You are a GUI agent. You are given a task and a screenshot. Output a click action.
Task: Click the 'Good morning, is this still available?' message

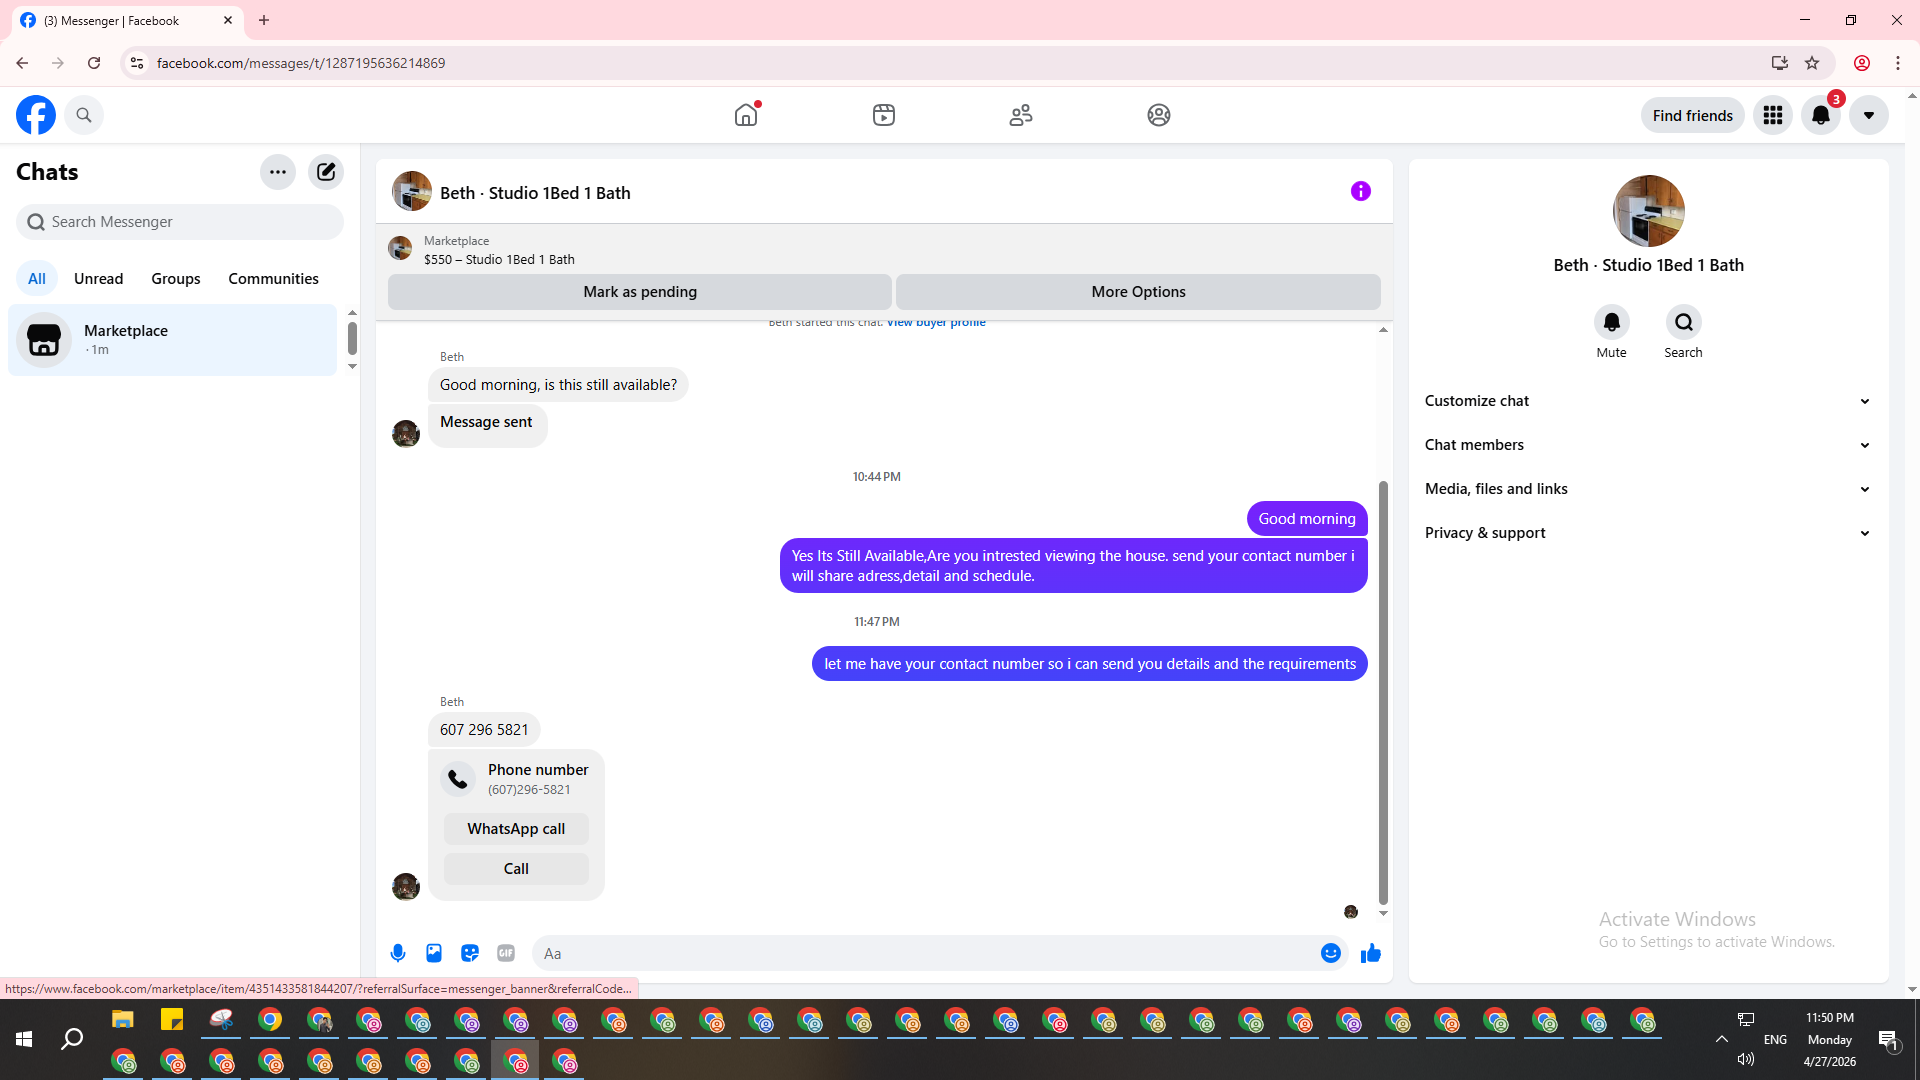[558, 385]
